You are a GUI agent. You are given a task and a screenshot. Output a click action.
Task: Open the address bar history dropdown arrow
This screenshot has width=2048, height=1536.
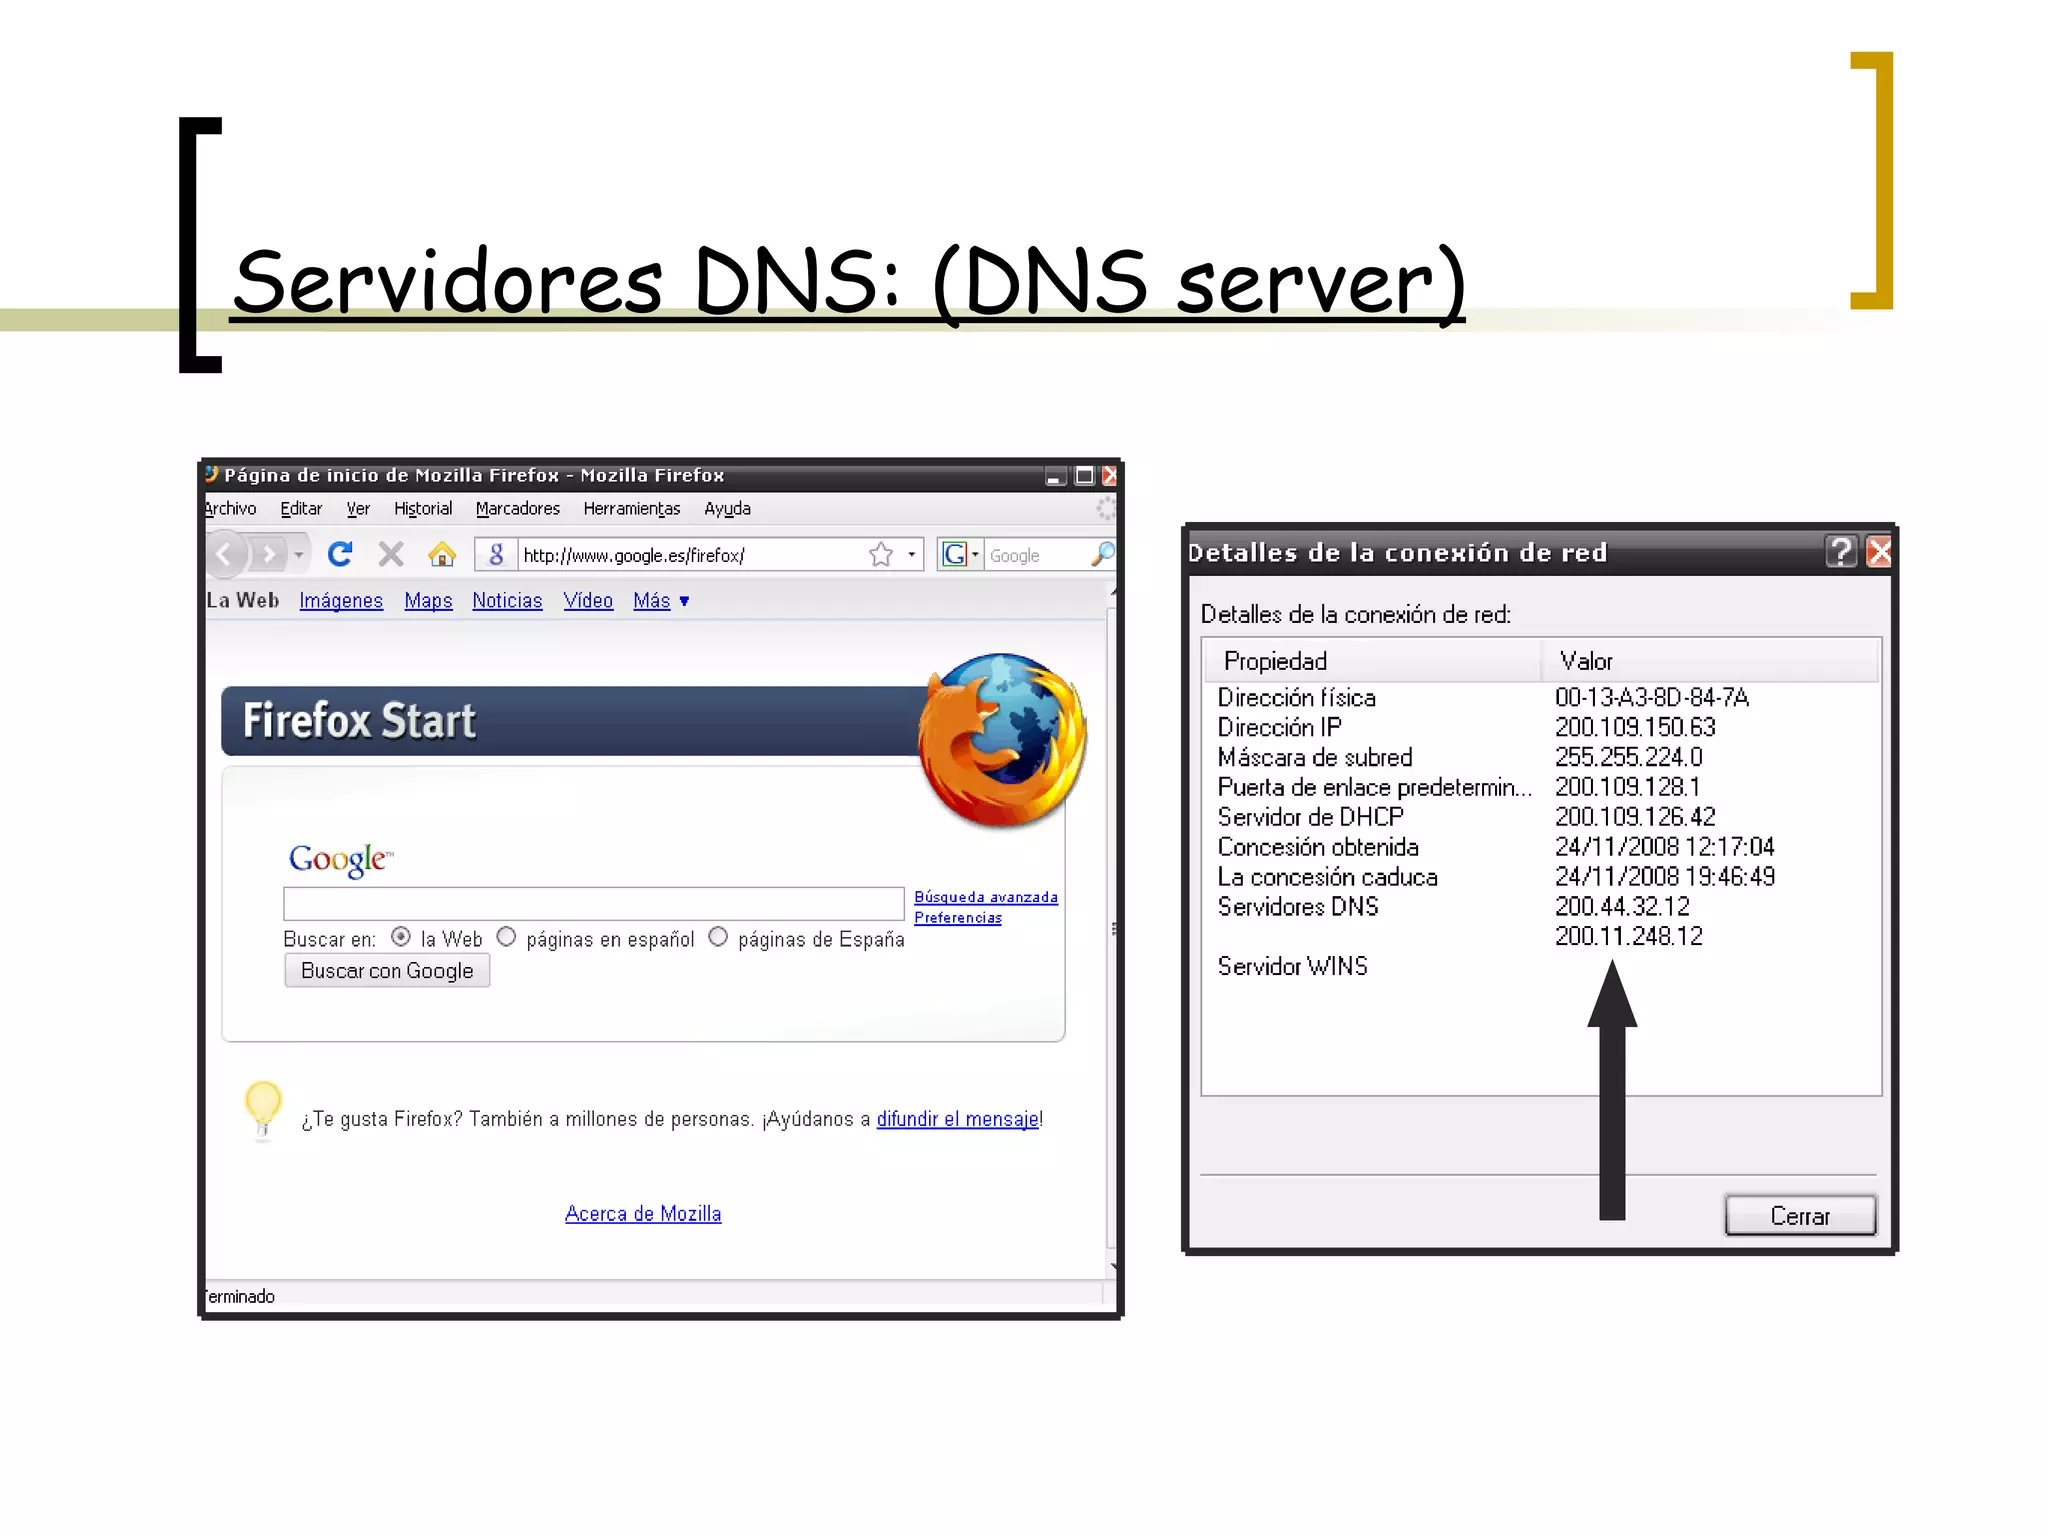click(x=911, y=554)
